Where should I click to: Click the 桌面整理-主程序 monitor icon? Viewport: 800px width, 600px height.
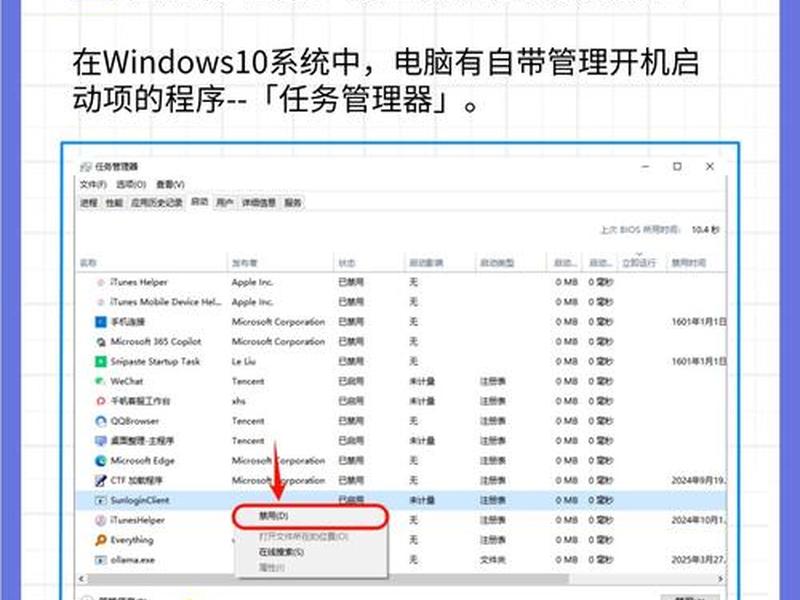click(101, 441)
